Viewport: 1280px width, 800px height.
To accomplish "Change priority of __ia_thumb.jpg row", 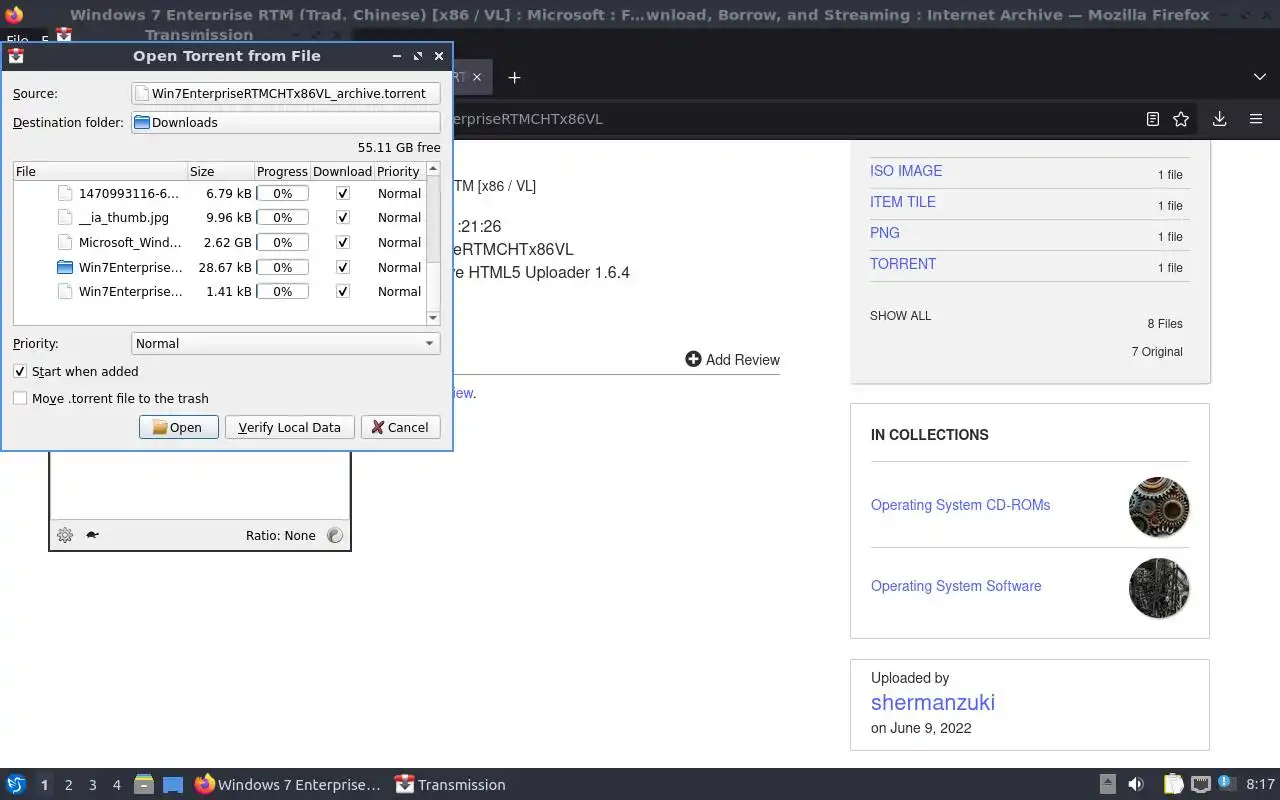I will [x=399, y=217].
